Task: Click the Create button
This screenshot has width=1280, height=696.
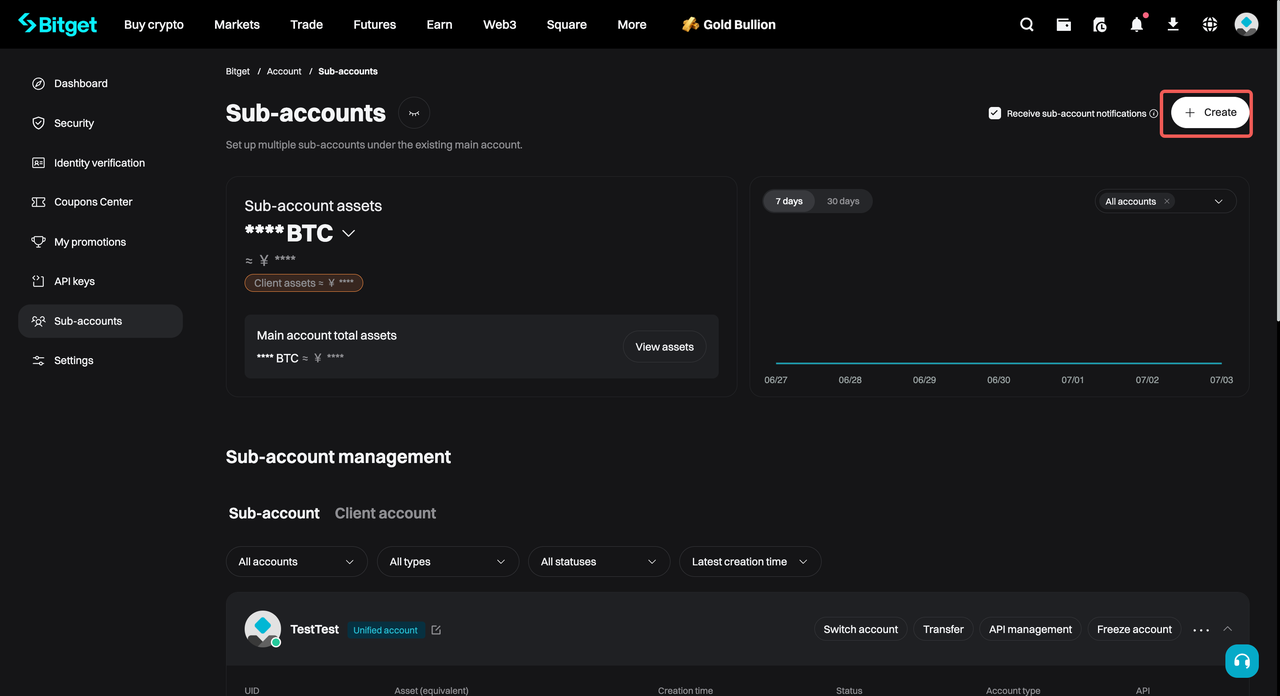Action: coord(1210,113)
